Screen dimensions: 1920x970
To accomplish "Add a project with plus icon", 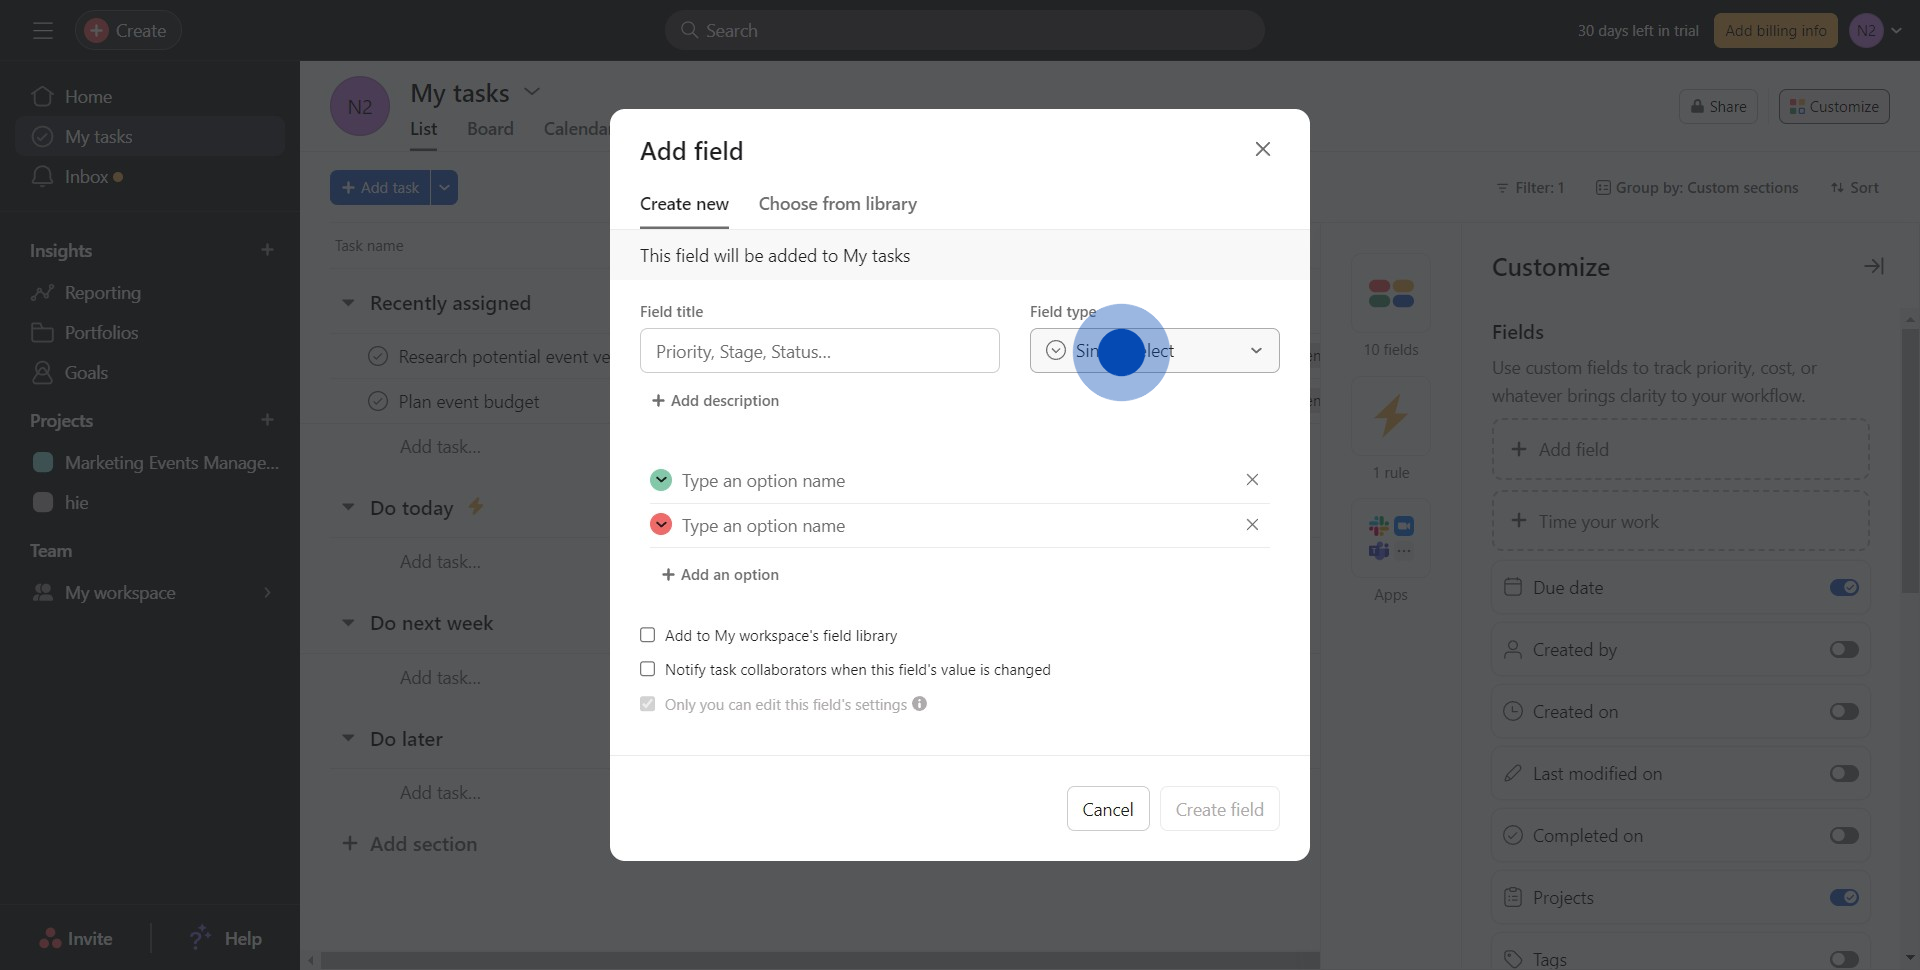I will [267, 421].
